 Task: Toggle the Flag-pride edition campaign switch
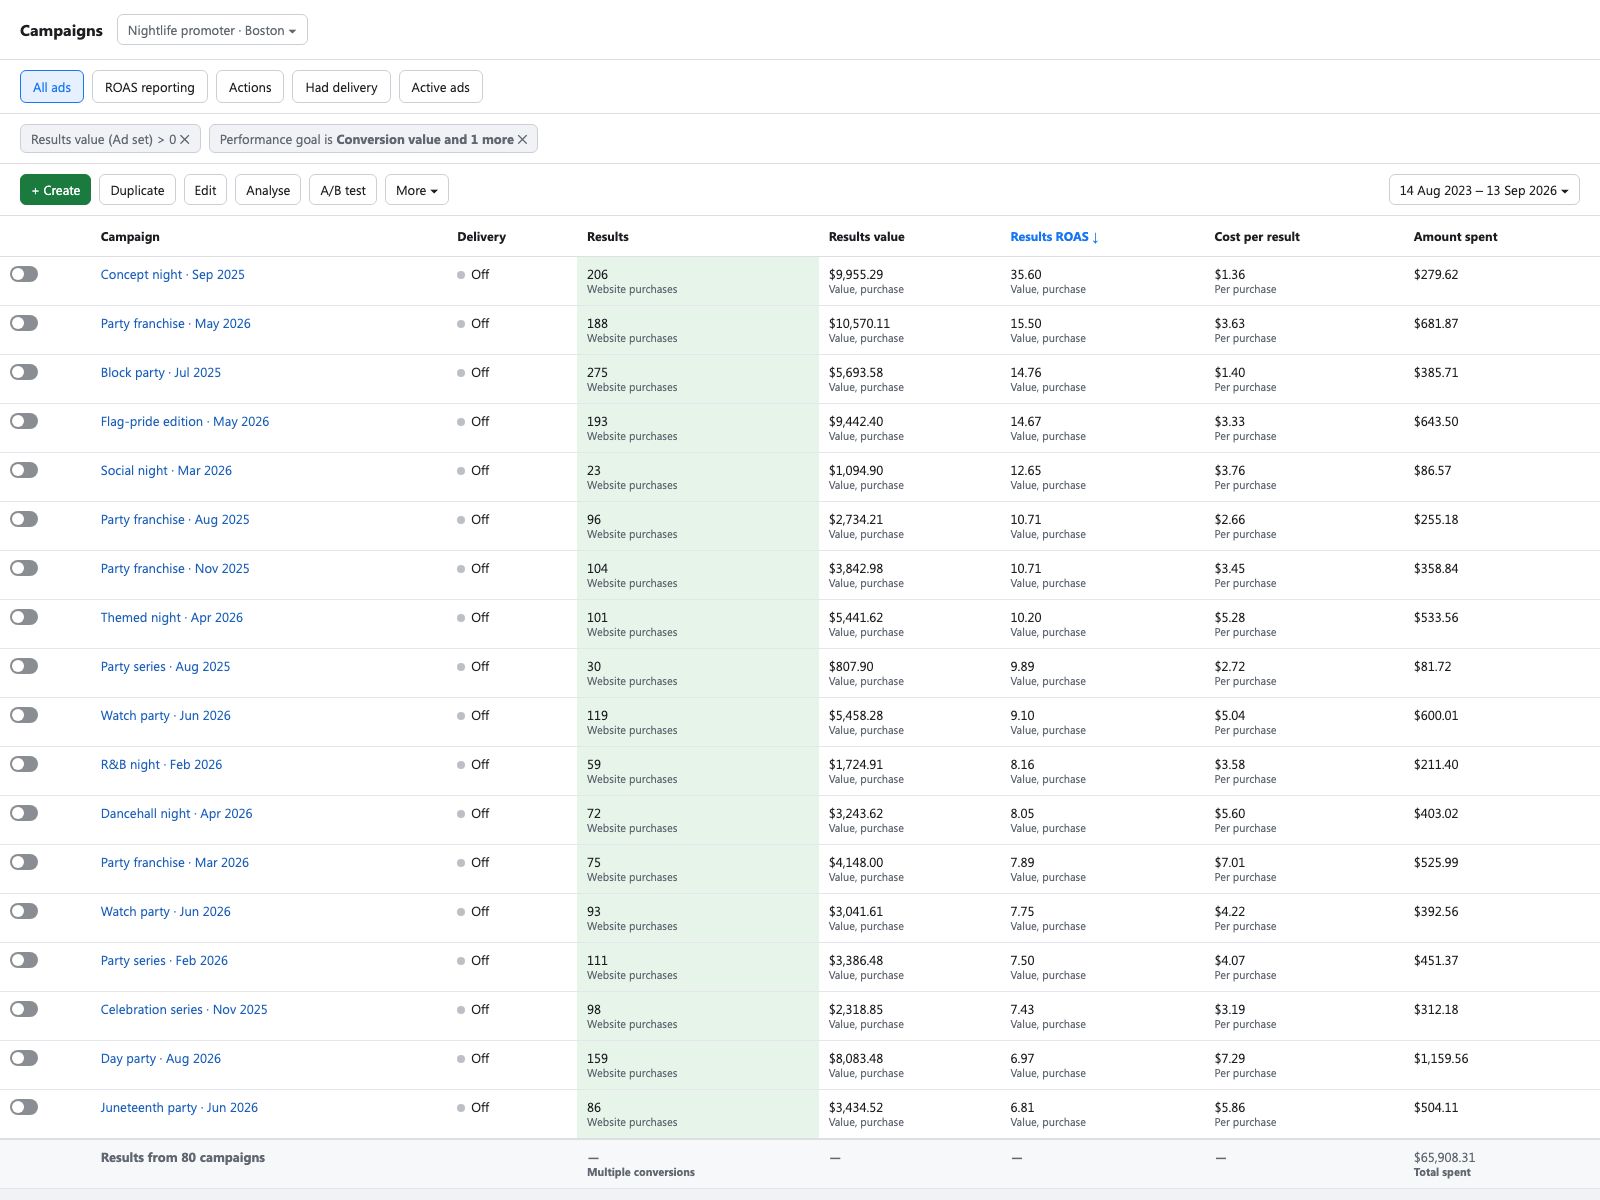(x=24, y=421)
